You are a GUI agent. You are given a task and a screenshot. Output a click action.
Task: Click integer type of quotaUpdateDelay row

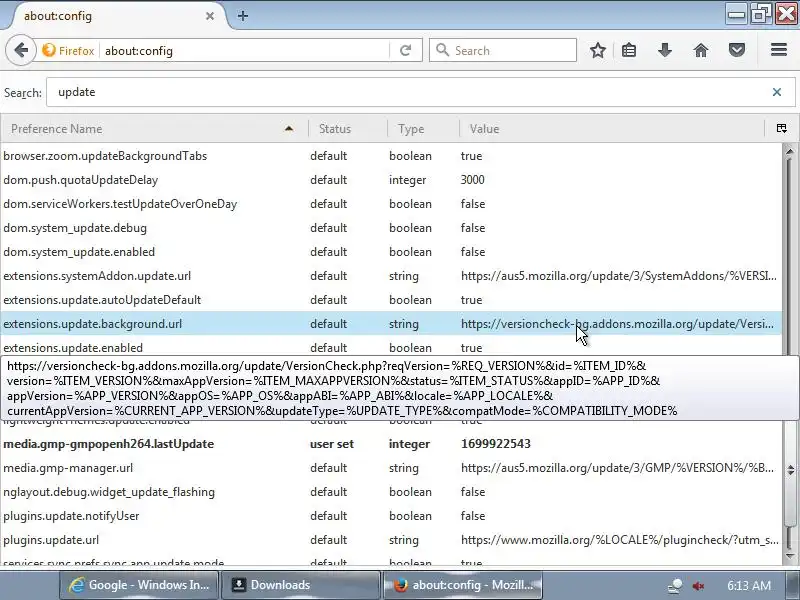(x=407, y=180)
